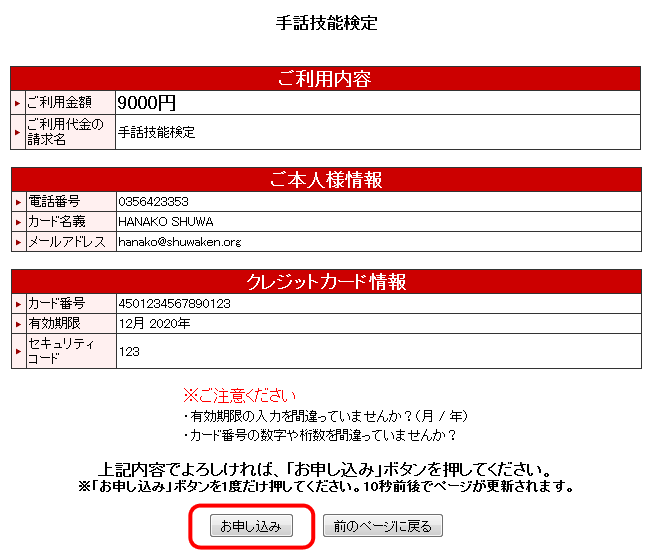Click the ご利用内容 section header

tap(326, 79)
